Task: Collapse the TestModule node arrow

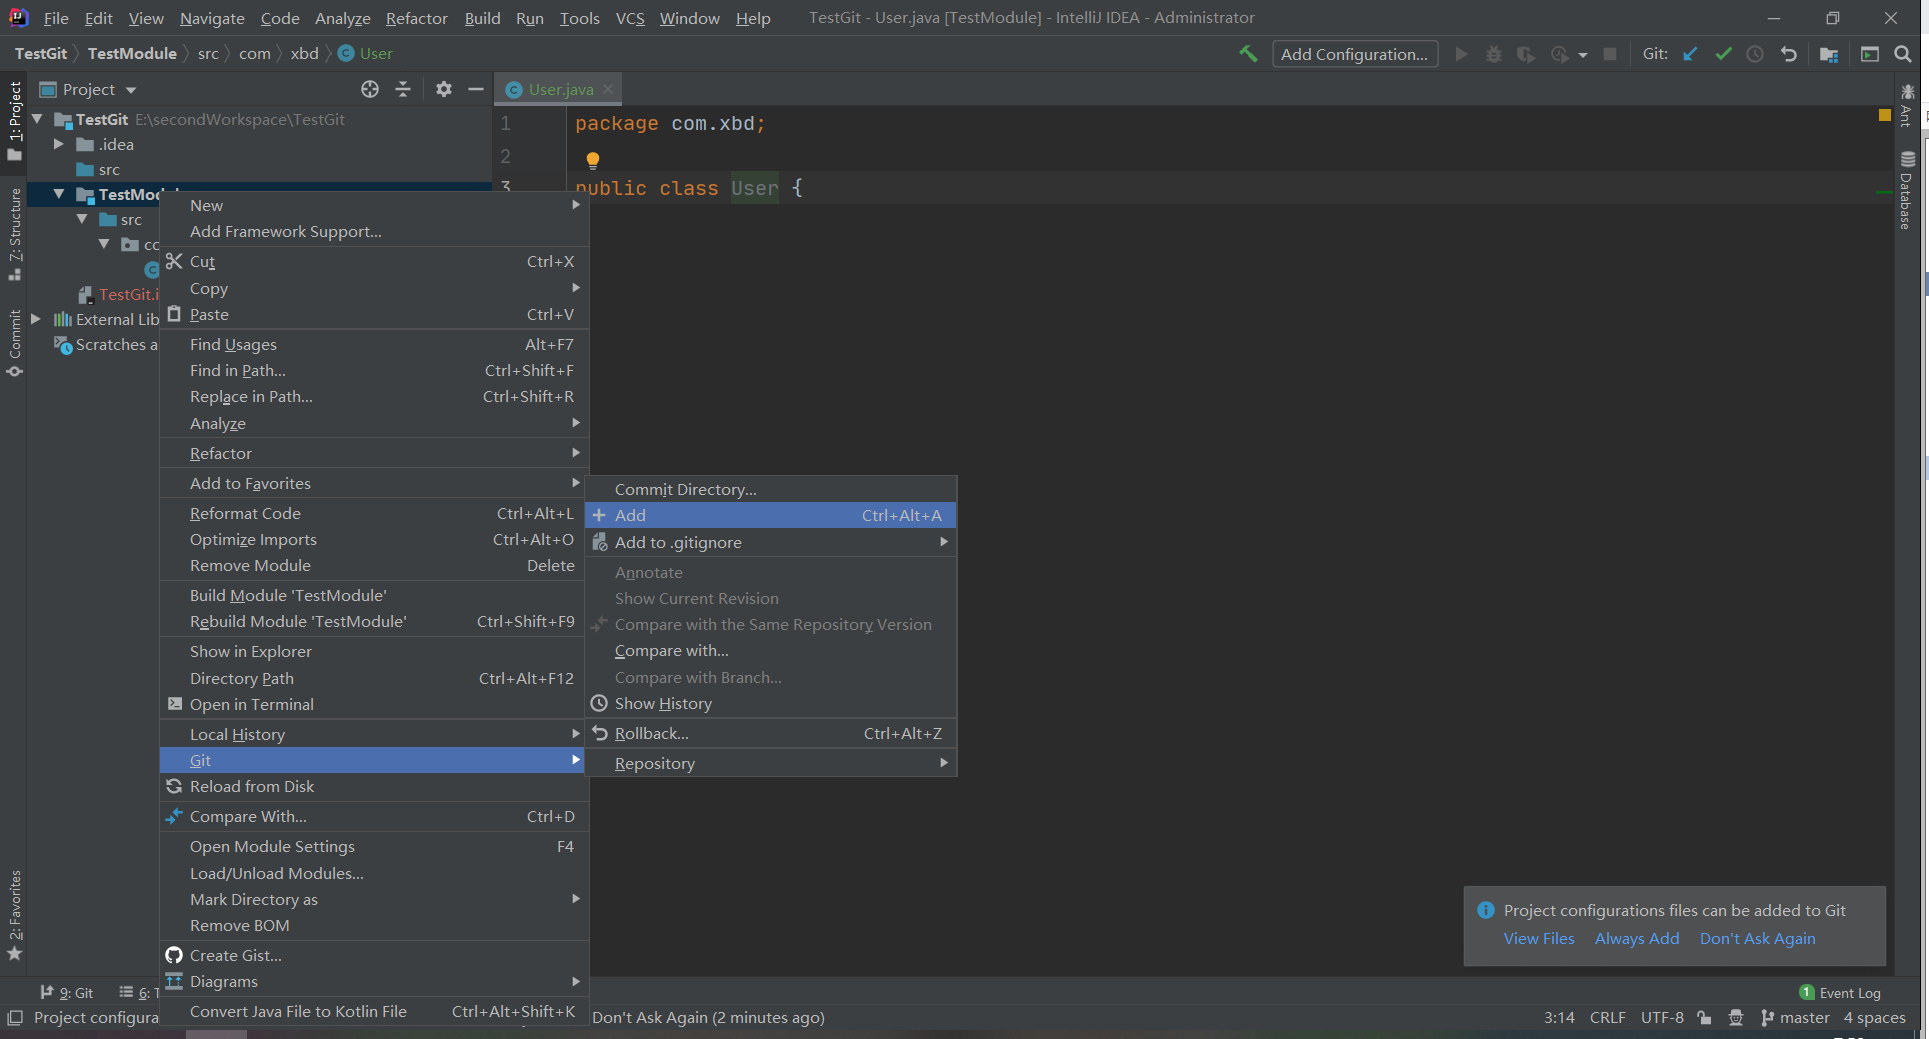Action: click(59, 194)
